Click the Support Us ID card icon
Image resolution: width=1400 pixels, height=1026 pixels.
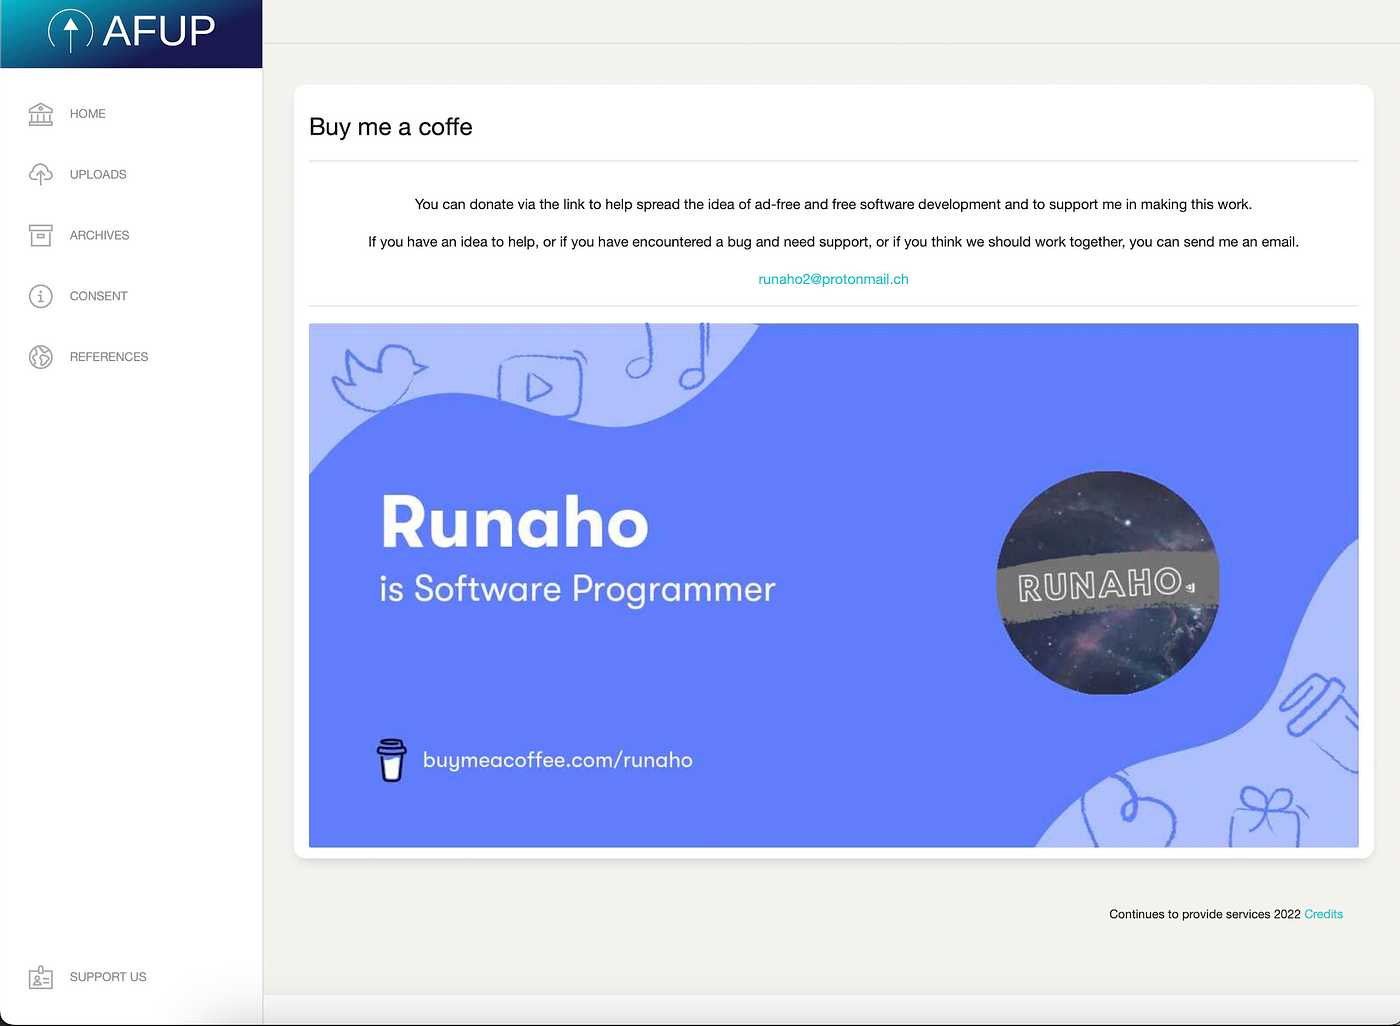[41, 977]
